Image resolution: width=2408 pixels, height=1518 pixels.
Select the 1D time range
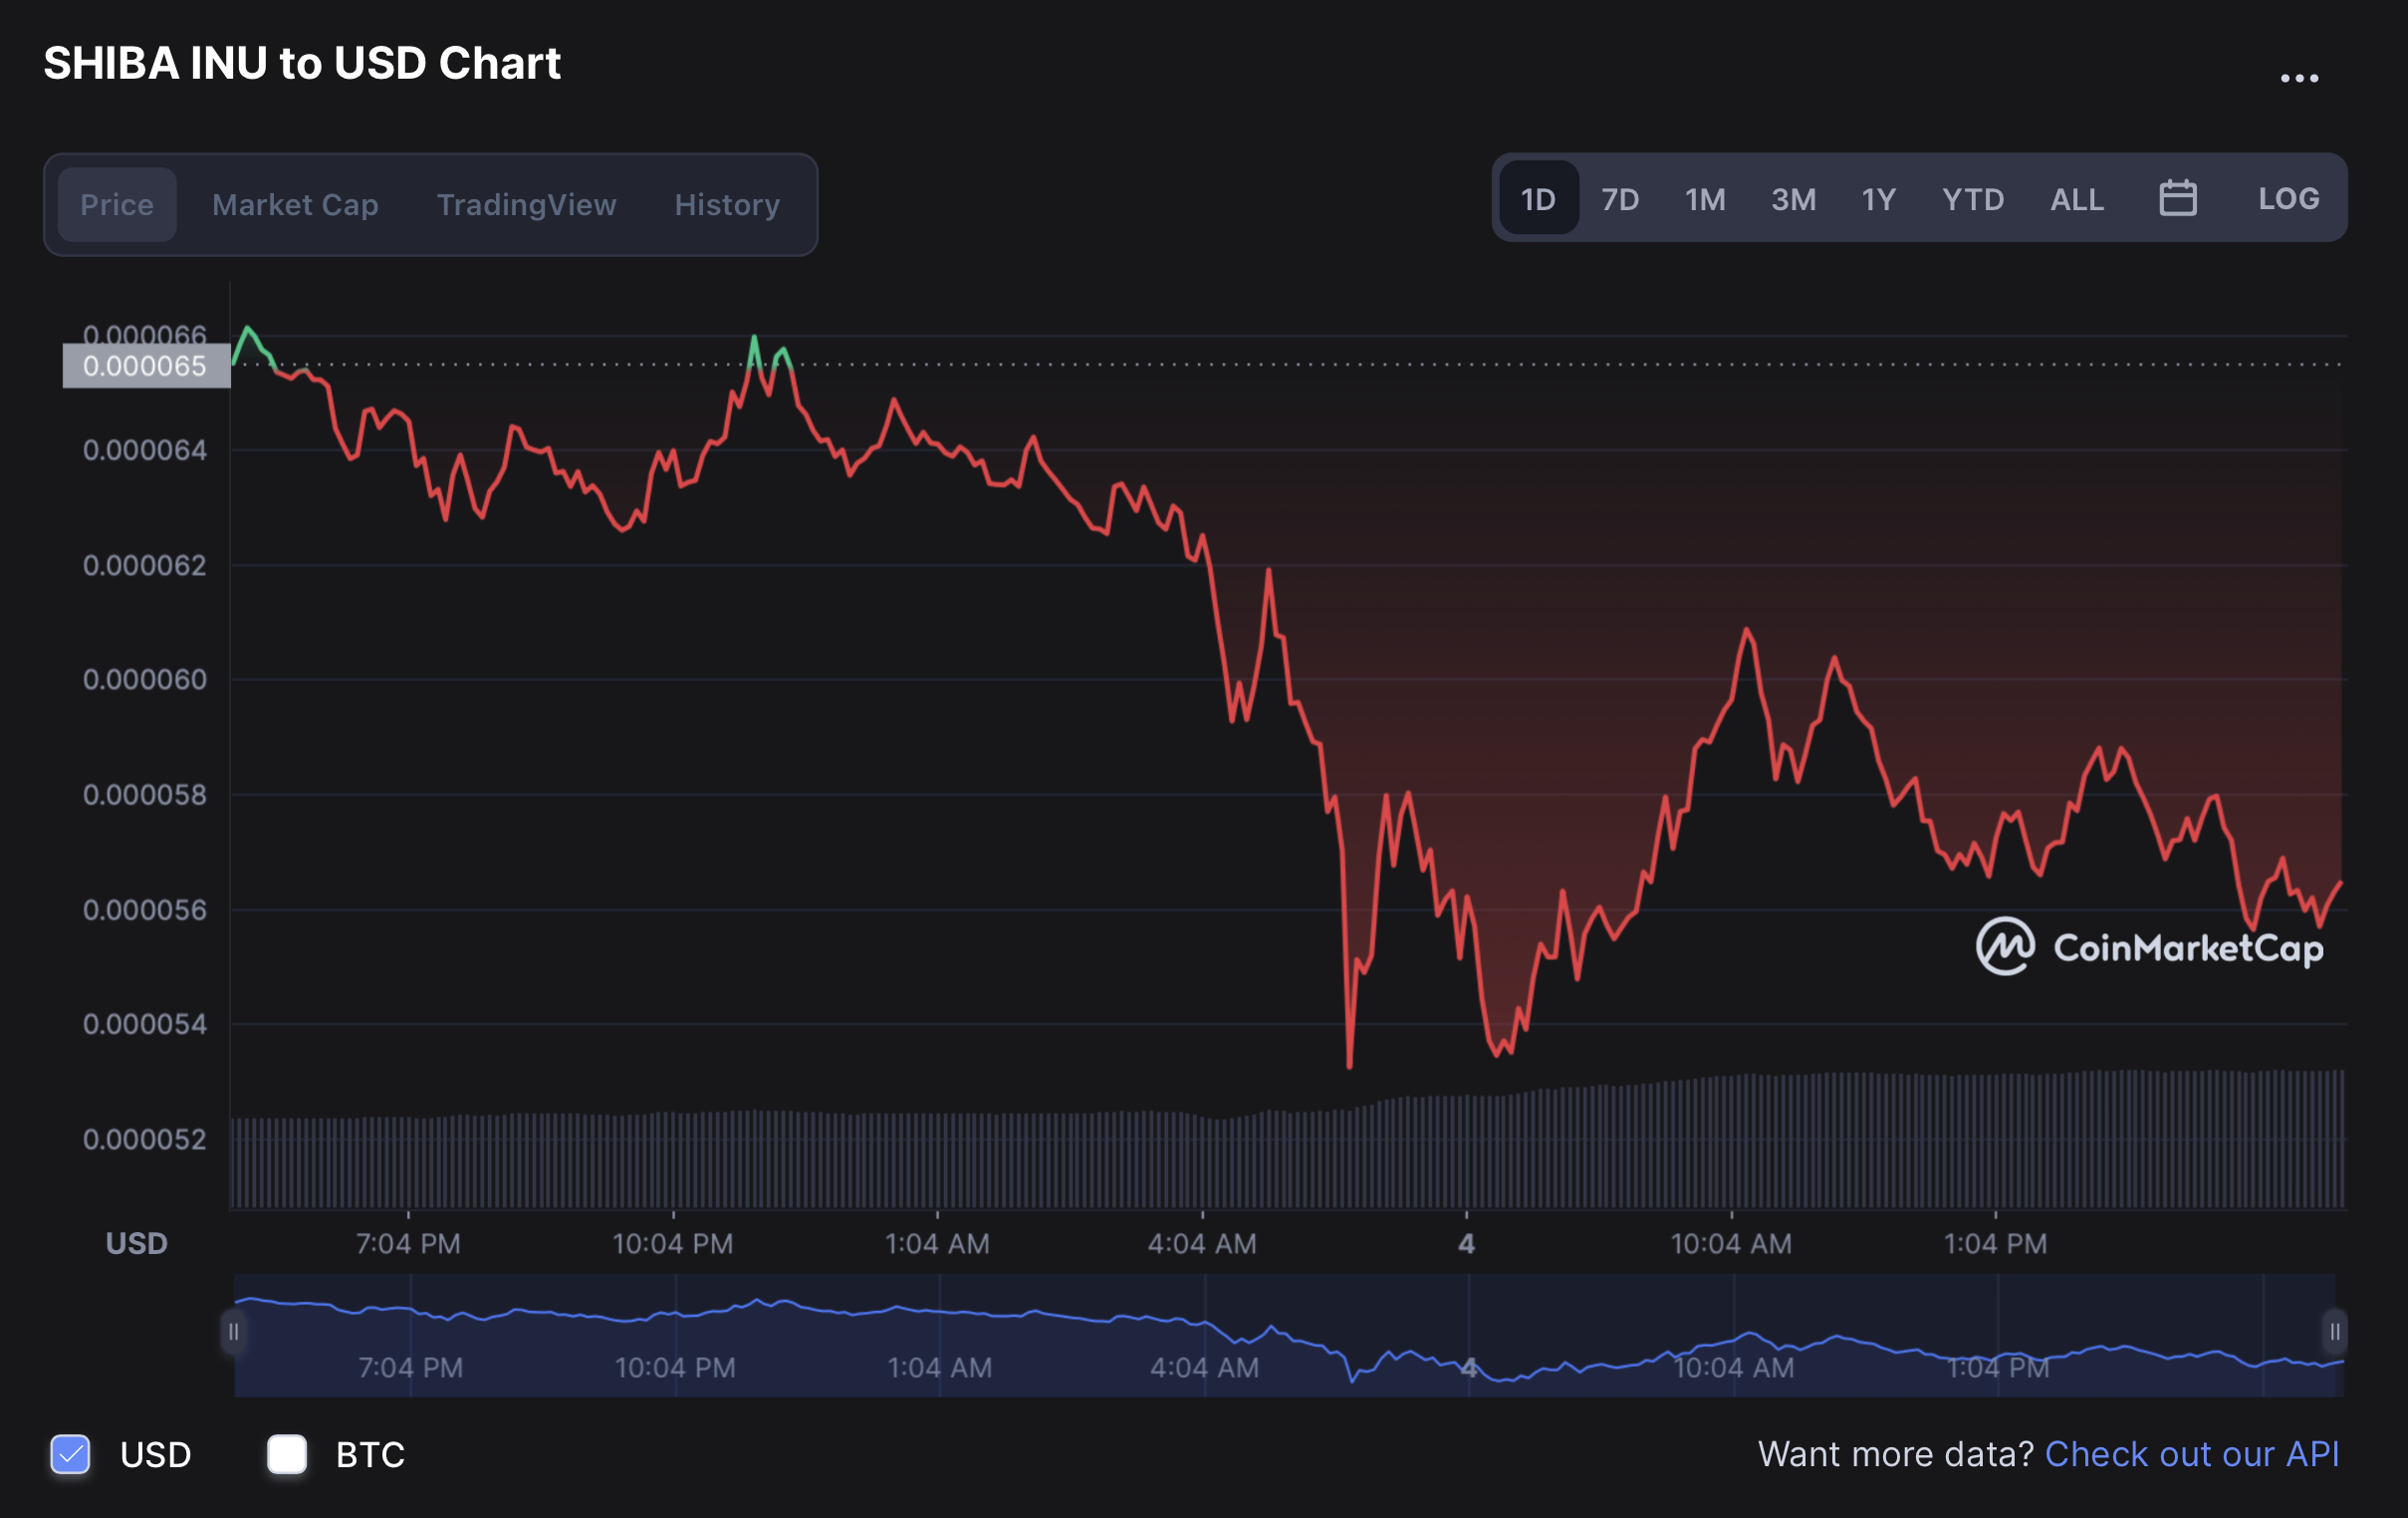tap(1538, 199)
